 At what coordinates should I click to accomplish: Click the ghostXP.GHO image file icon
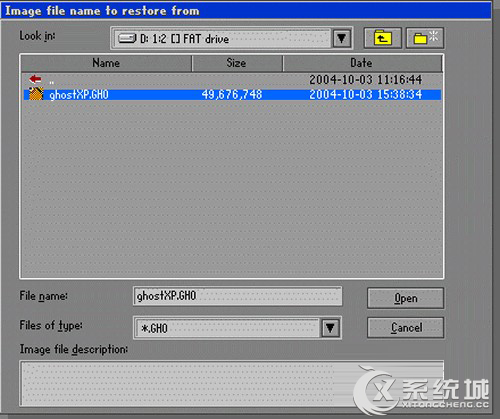[36, 94]
